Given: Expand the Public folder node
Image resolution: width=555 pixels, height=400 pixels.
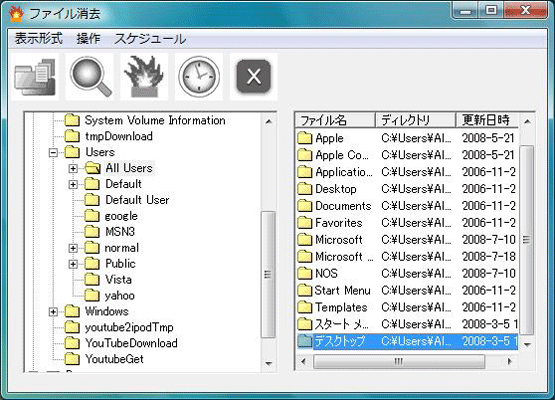Looking at the screenshot, I should tap(73, 264).
